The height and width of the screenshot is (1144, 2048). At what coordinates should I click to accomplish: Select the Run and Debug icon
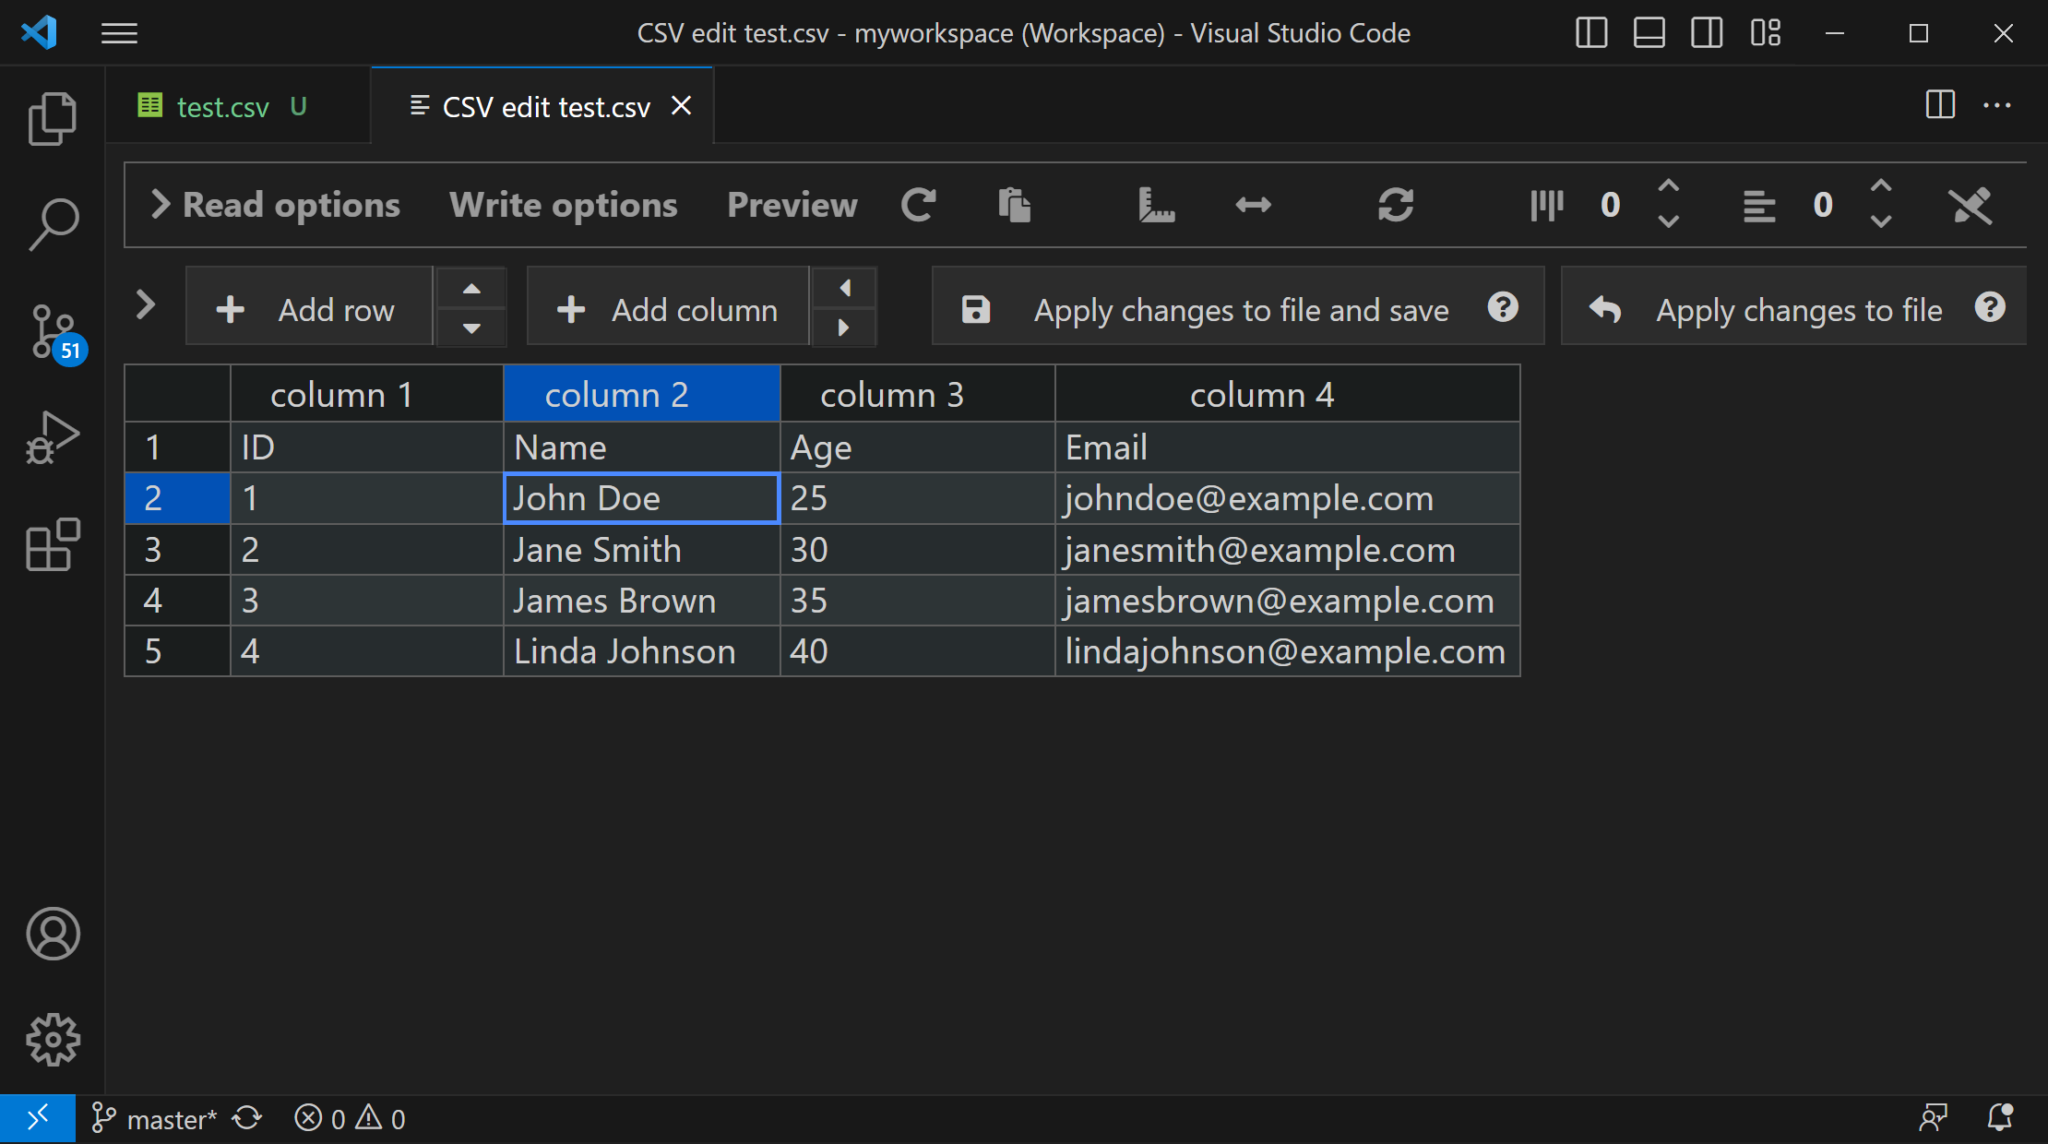click(53, 435)
